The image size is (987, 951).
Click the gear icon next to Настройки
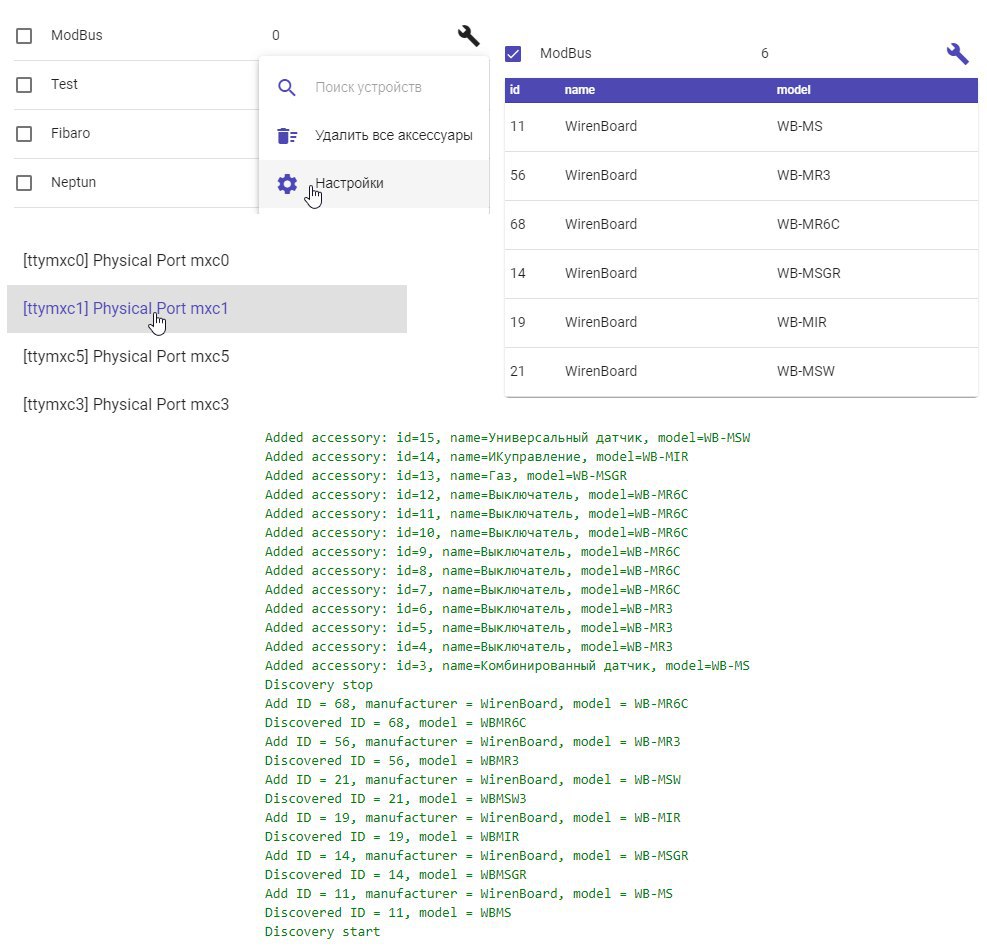click(287, 184)
